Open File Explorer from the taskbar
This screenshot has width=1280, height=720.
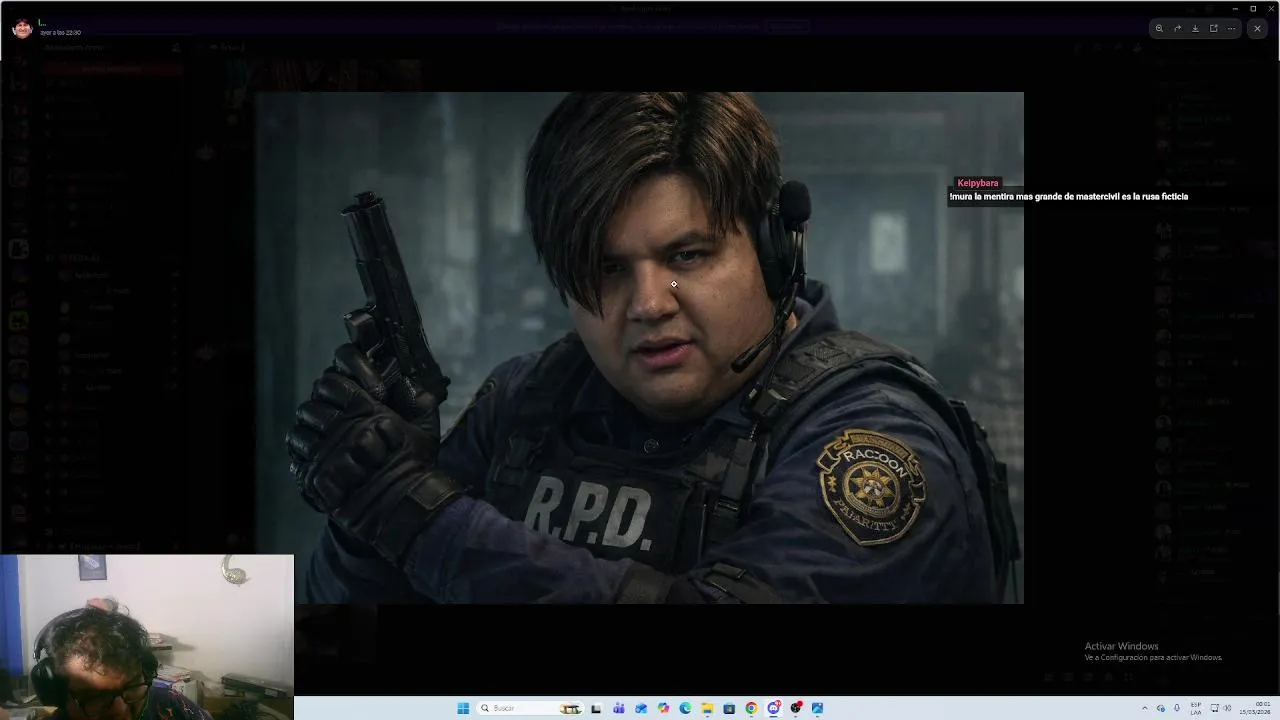[x=707, y=708]
